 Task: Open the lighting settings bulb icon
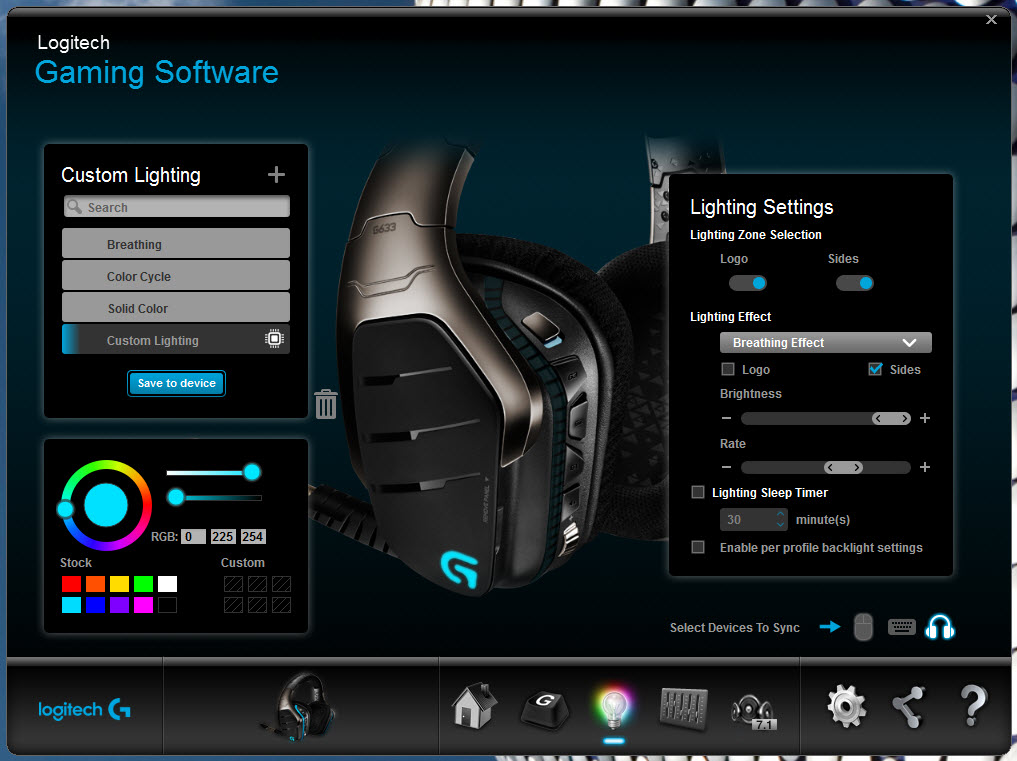(613, 708)
